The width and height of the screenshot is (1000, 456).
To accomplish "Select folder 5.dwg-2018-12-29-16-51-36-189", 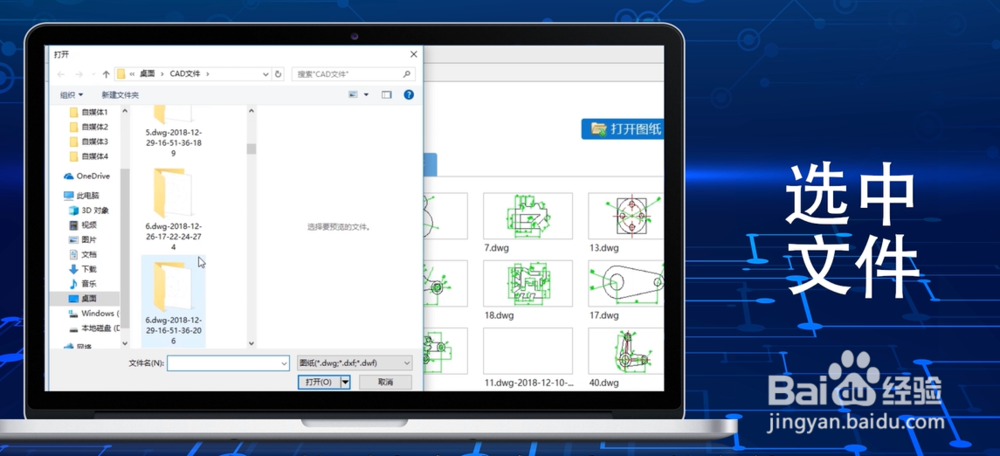I will pos(173,132).
